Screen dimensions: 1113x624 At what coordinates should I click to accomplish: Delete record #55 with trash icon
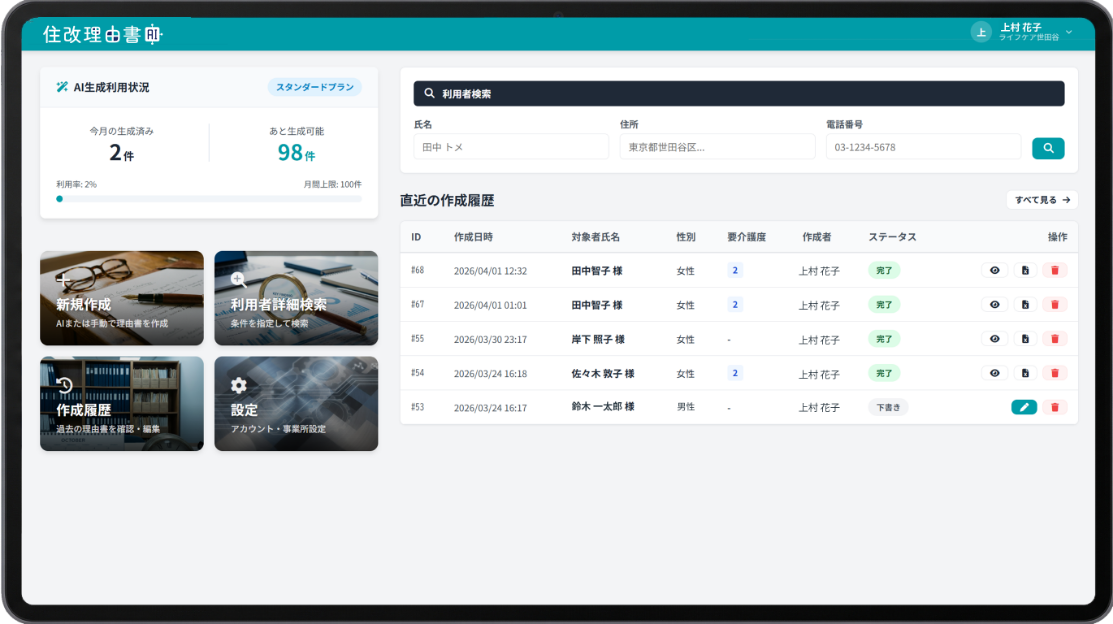coord(1054,339)
